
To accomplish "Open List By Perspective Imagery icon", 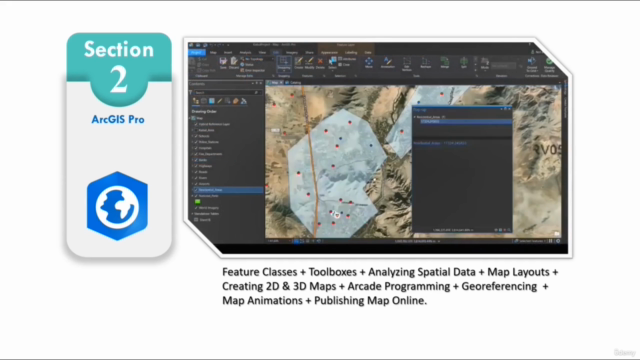I will tap(244, 101).
